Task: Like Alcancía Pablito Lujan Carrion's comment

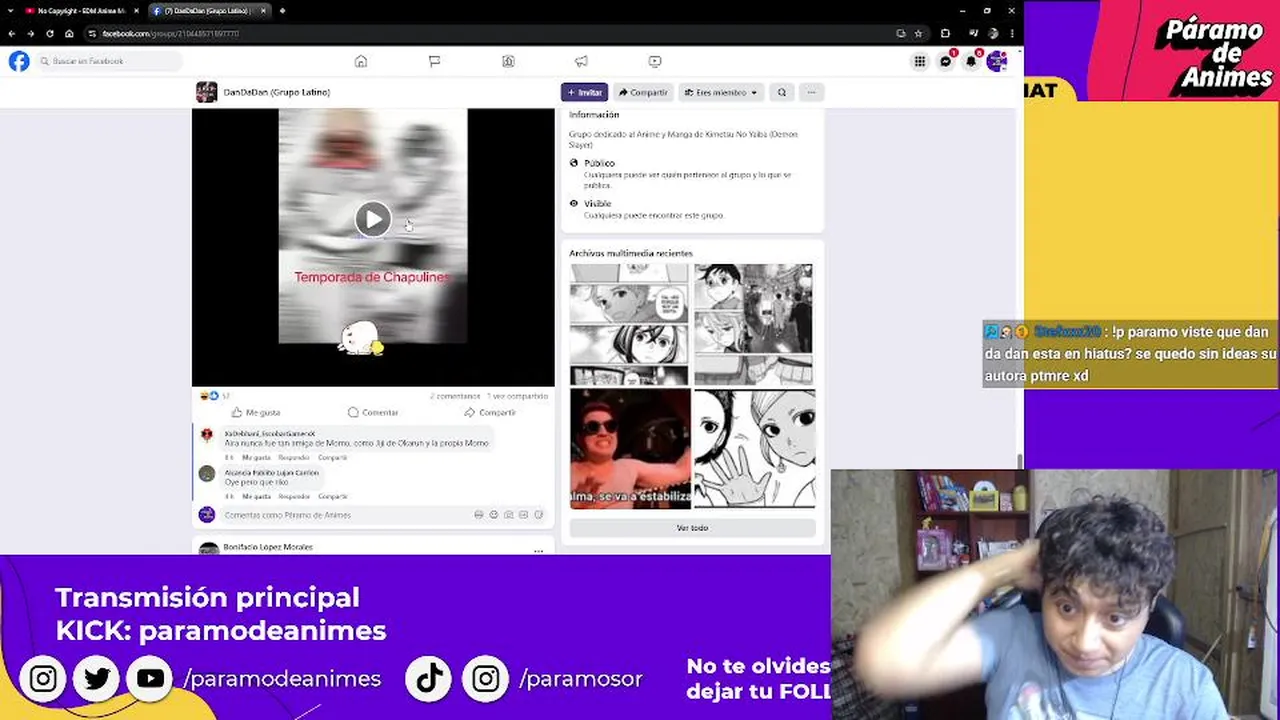Action: point(256,496)
